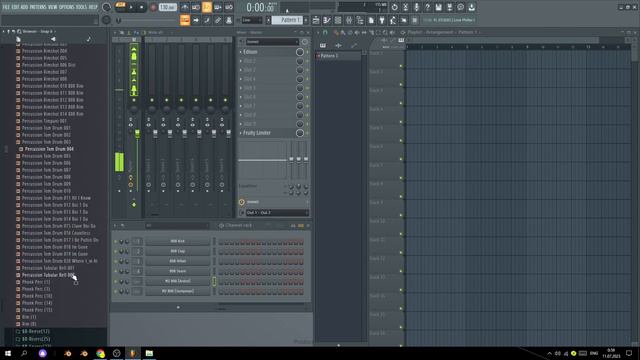Activate first step of 808 HiHat
Viewport: 640px width, 360px height.
tap(221, 261)
